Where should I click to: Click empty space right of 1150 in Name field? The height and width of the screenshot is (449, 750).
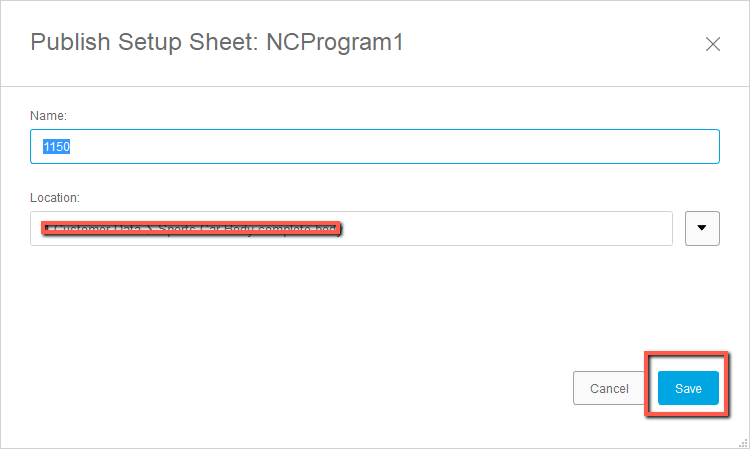(400, 147)
